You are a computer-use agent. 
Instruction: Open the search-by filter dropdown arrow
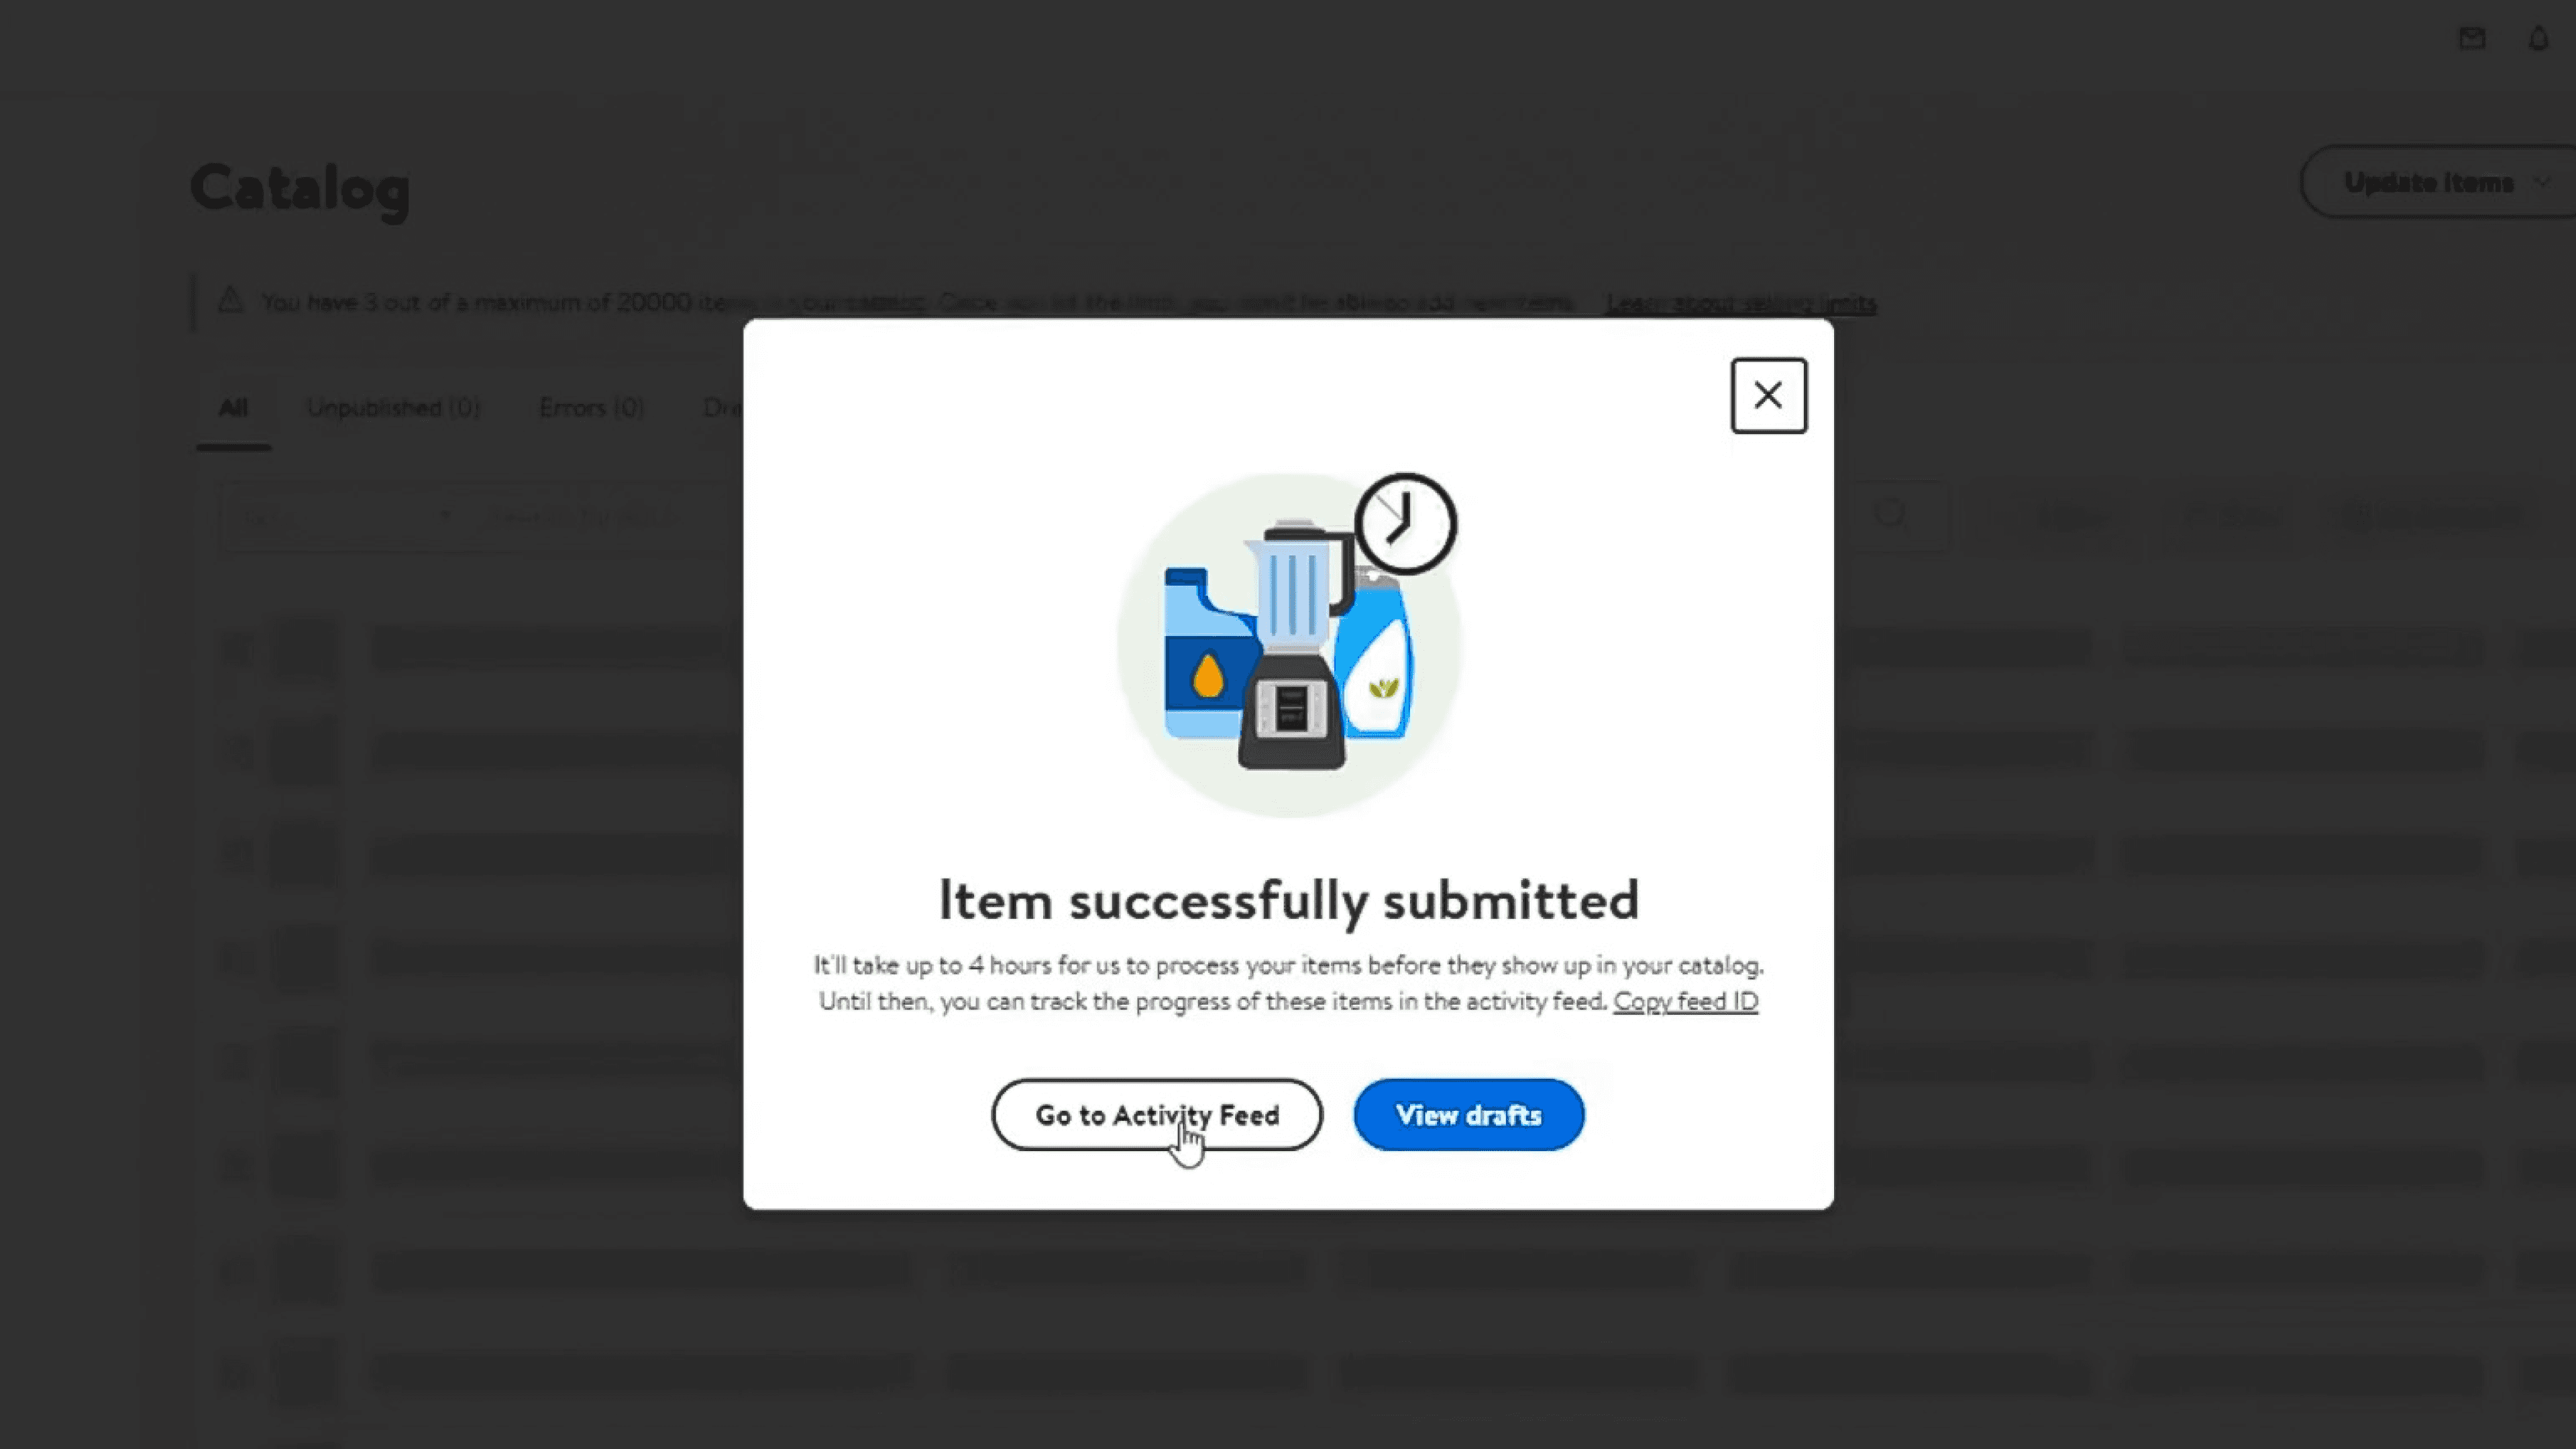[x=446, y=517]
